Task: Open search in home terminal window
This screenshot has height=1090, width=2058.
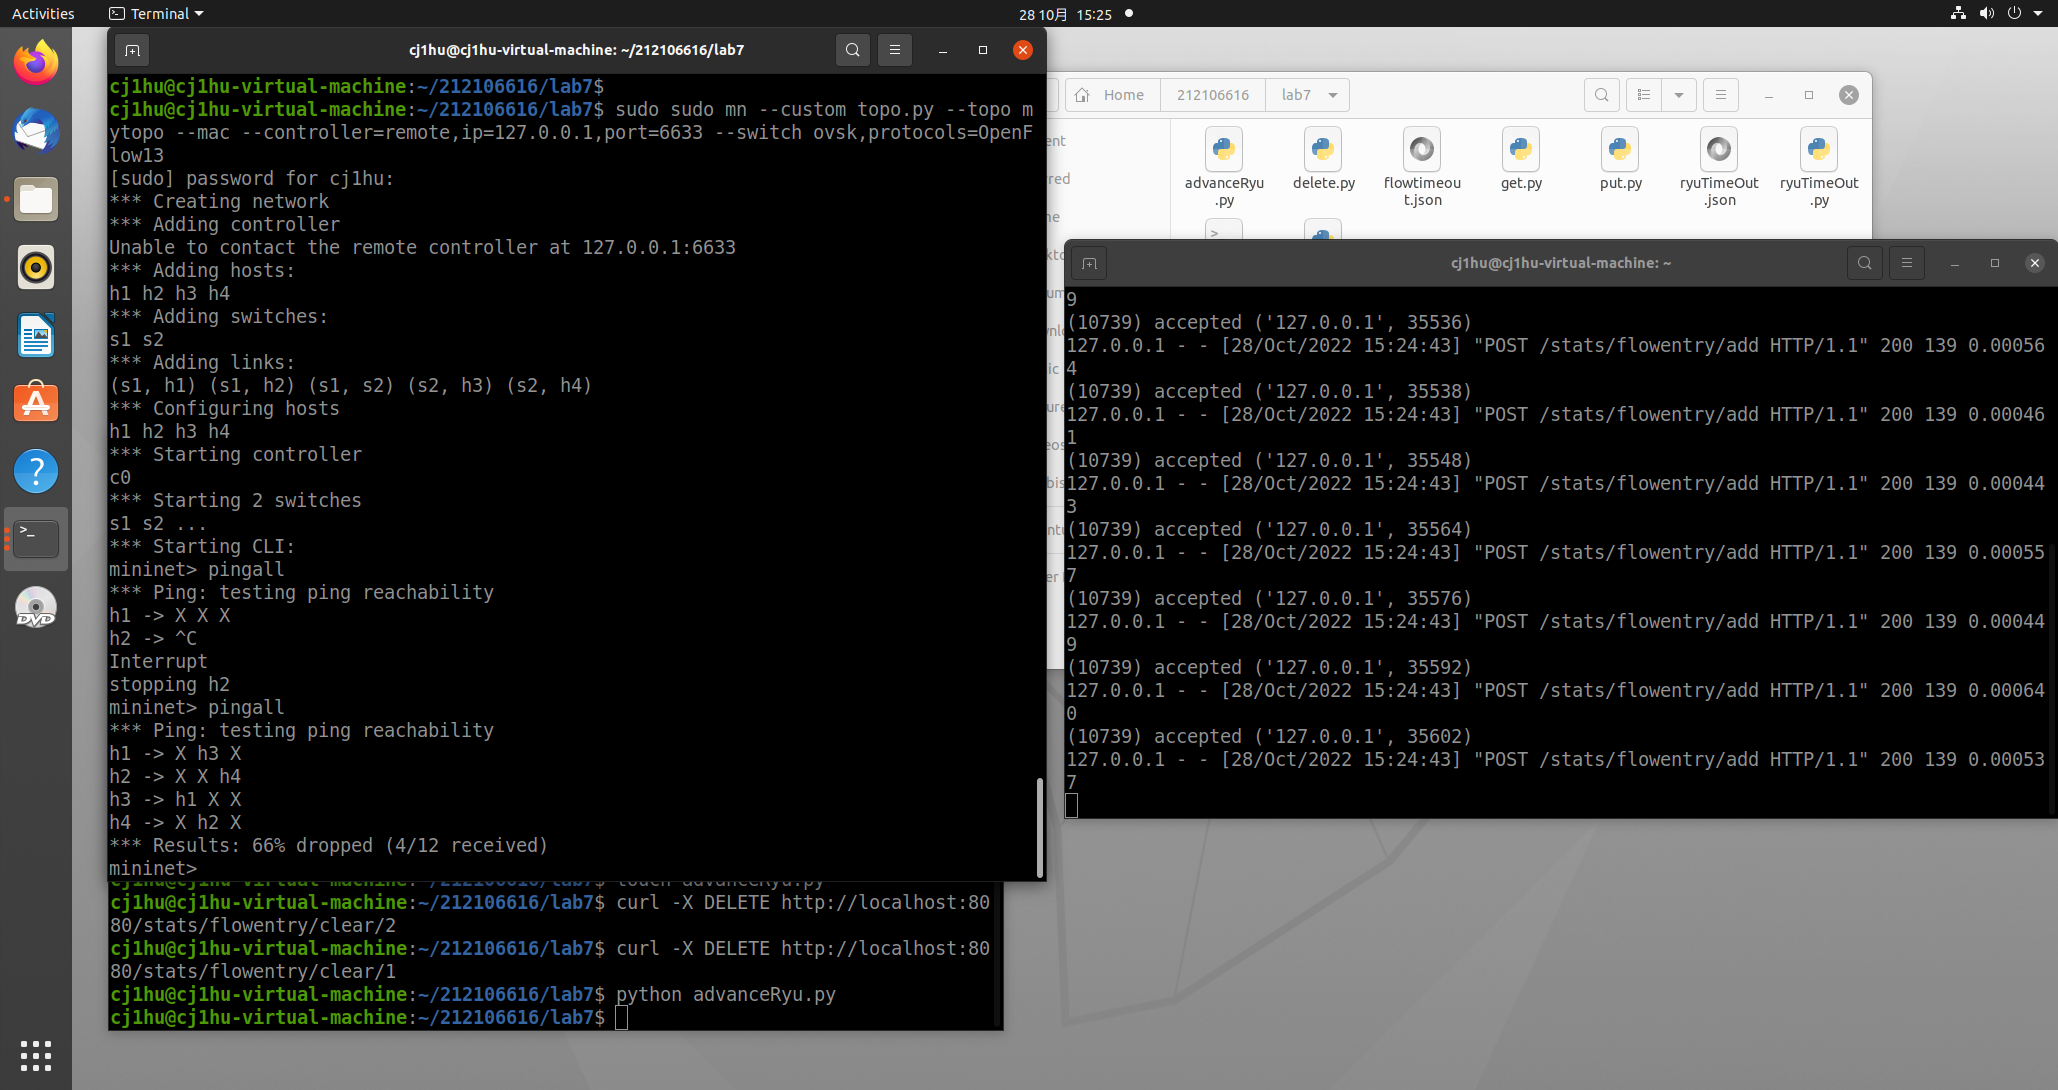Action: pyautogui.click(x=1865, y=263)
